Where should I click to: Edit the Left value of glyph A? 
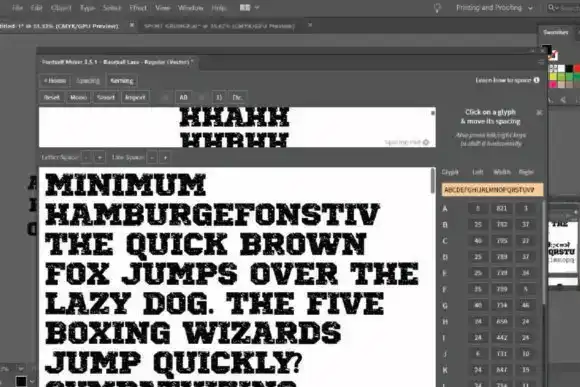(x=478, y=208)
